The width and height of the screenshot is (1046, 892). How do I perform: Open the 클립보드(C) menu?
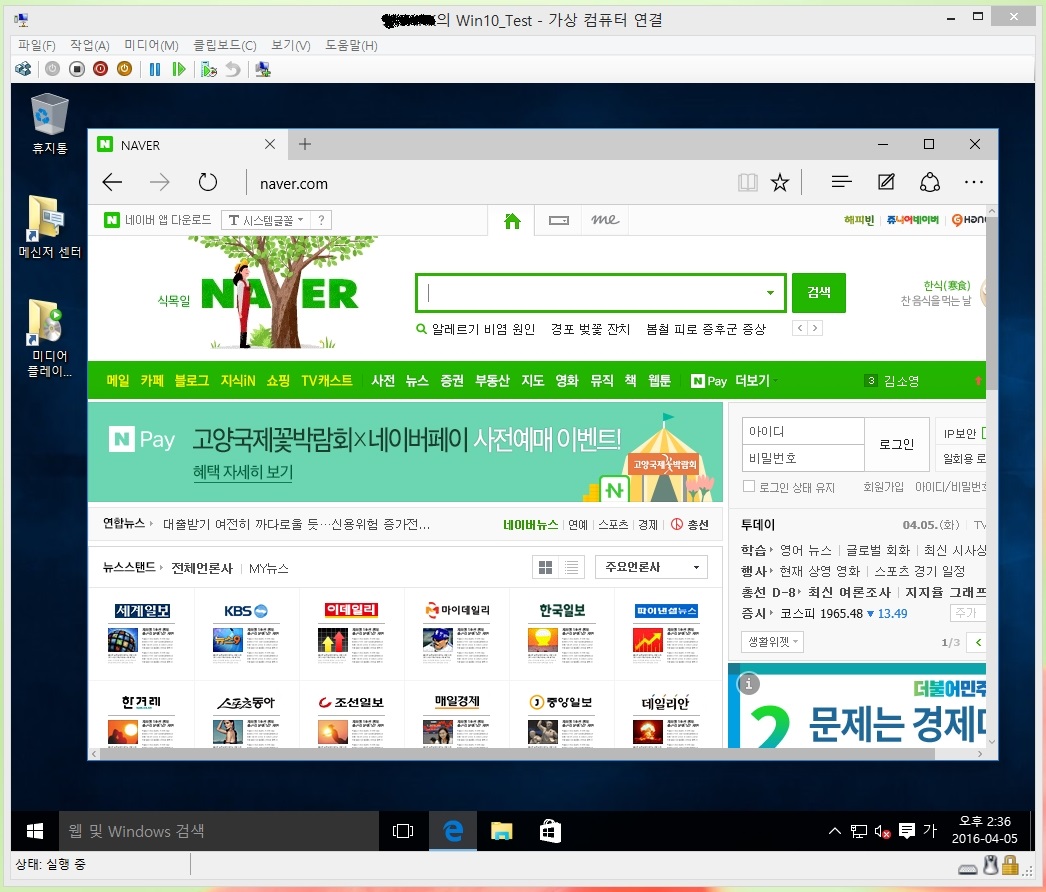click(x=224, y=45)
